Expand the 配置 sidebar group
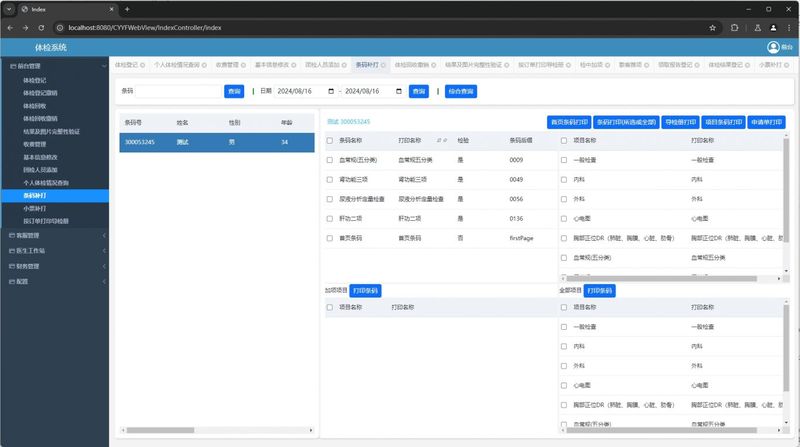This screenshot has height=447, width=800. coord(55,282)
